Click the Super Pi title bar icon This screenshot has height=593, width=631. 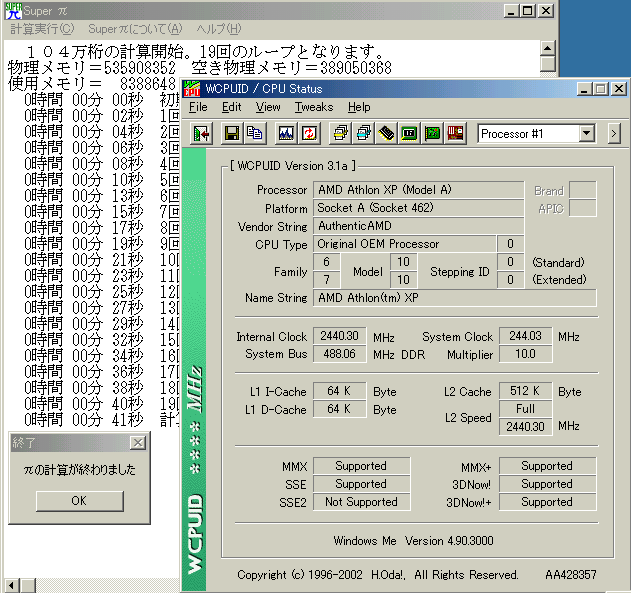coord(14,11)
